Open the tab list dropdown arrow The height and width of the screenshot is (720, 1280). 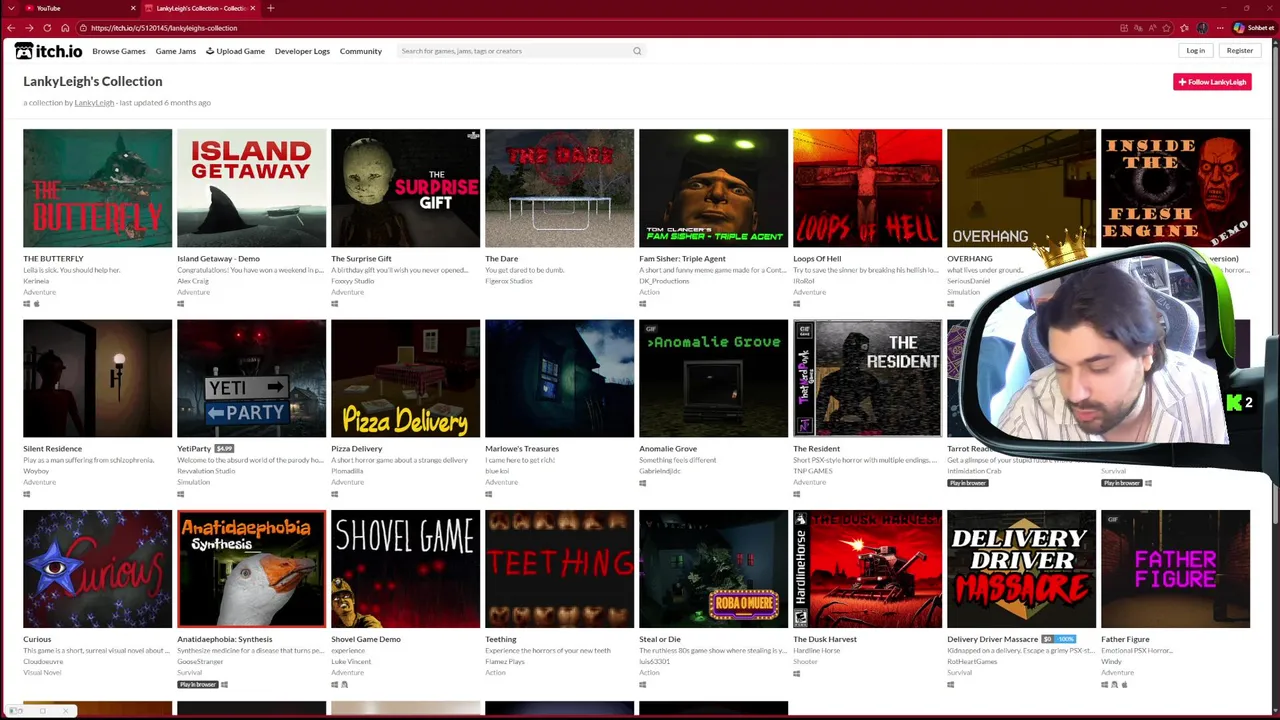[x=10, y=8]
